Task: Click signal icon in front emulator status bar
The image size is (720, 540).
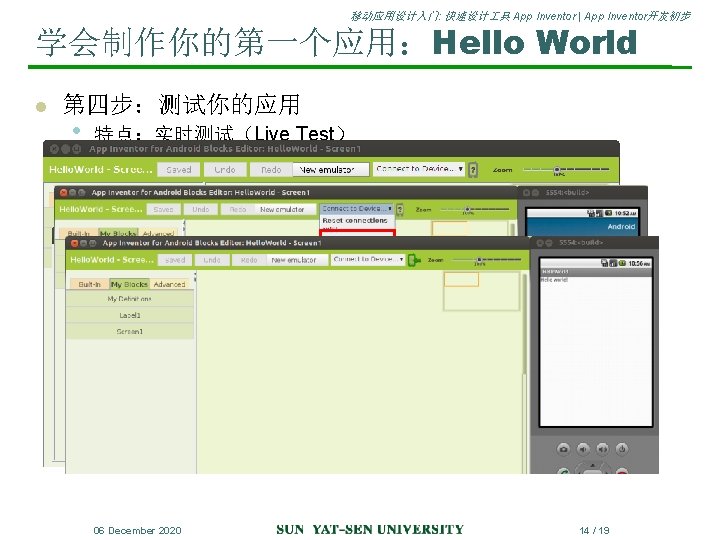Action: click(x=613, y=263)
